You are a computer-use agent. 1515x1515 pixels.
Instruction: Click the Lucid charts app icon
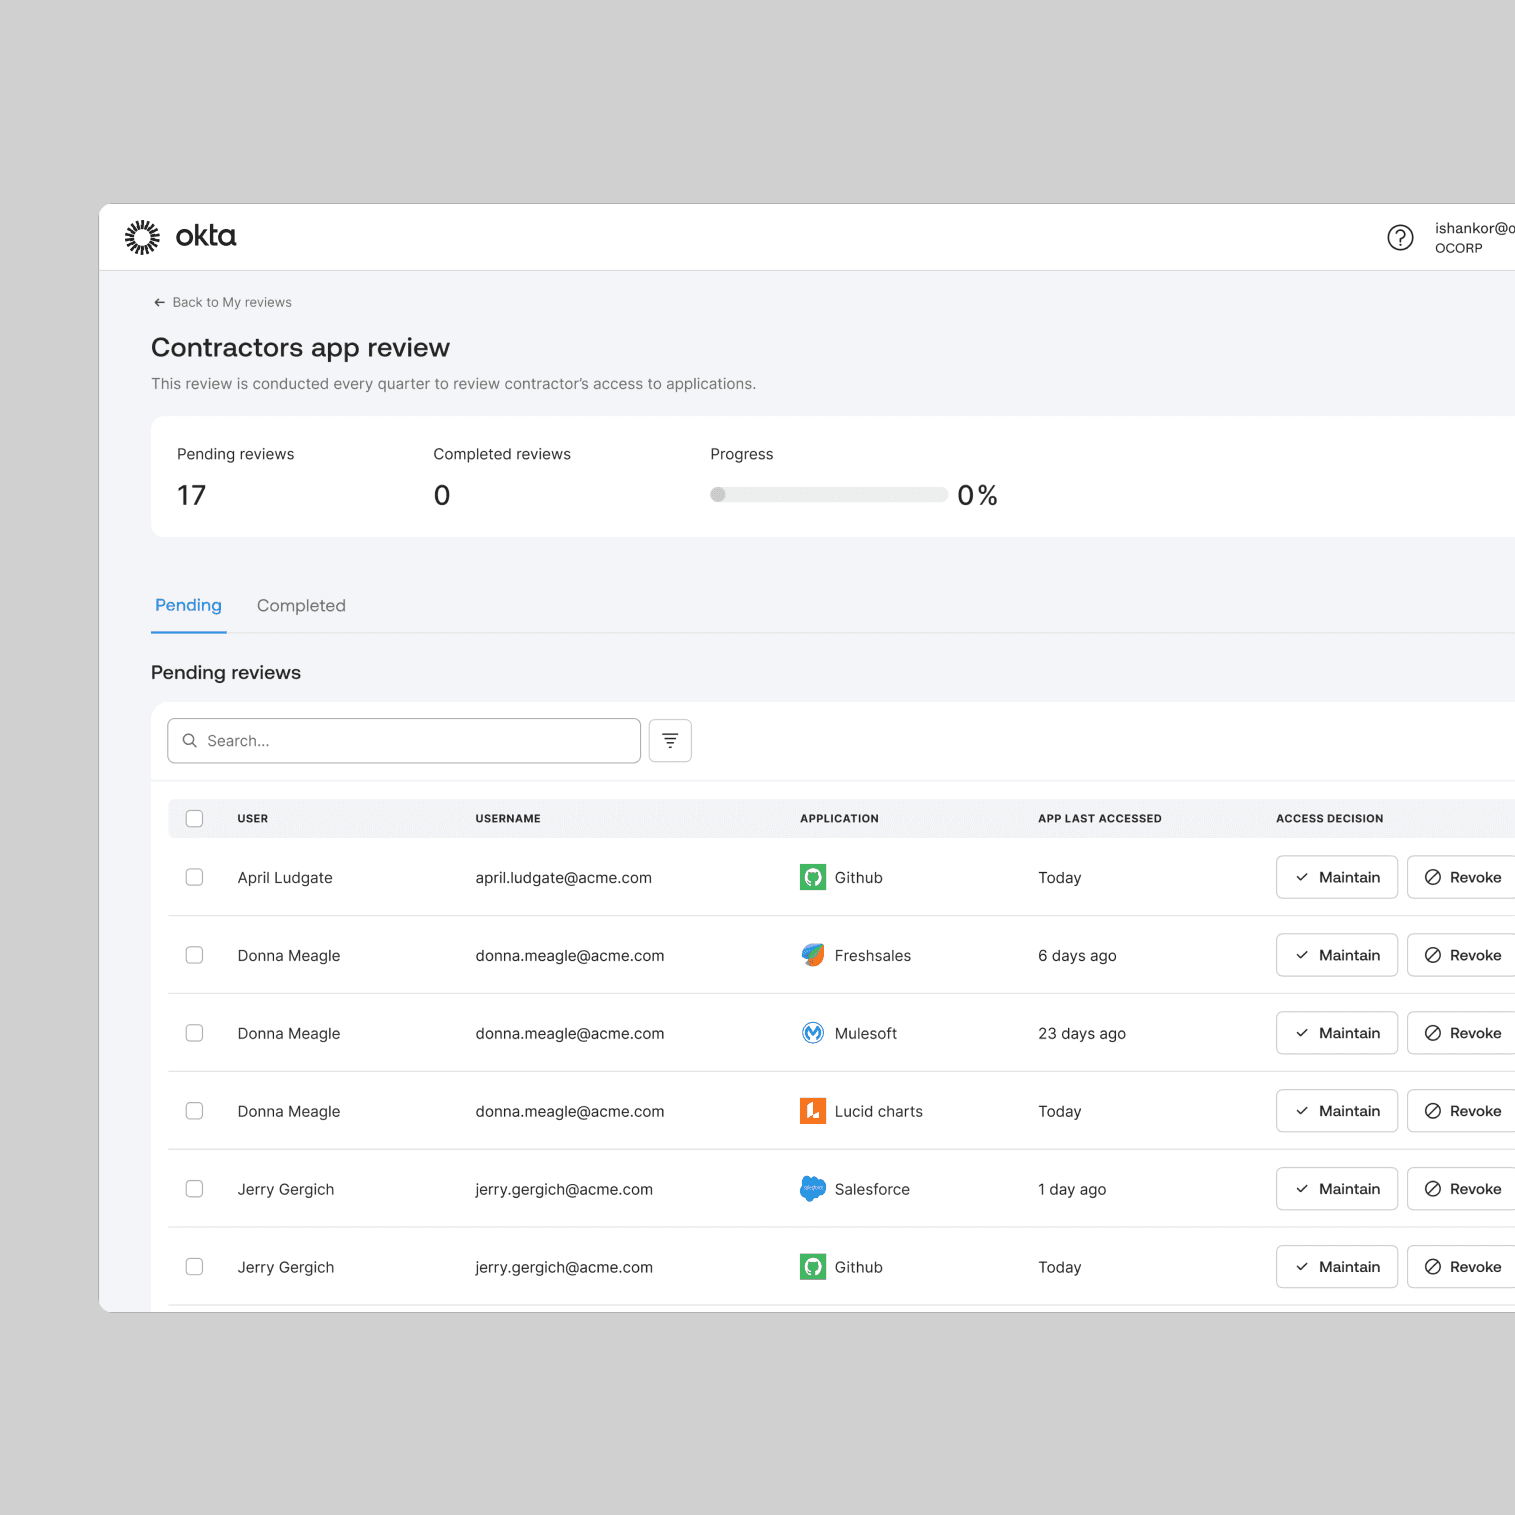point(813,1111)
